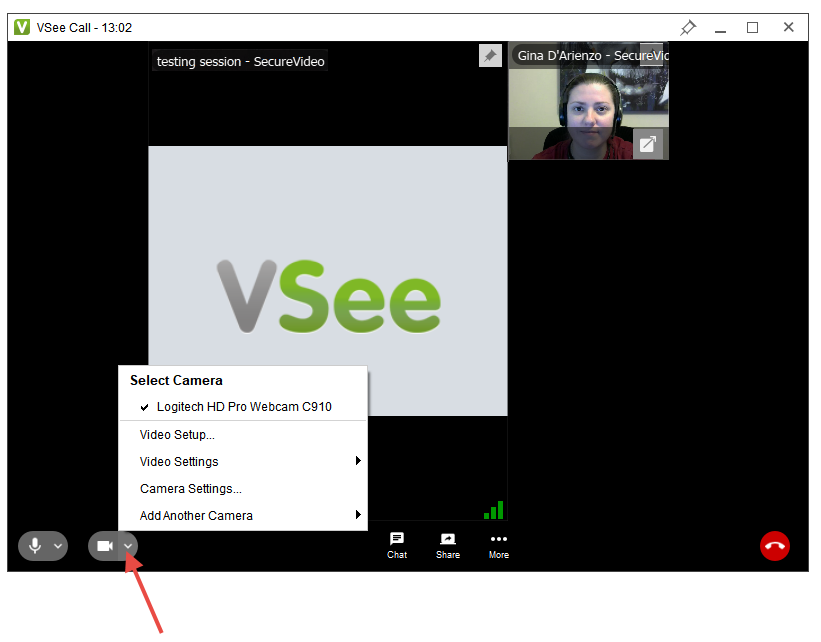Open camera options dropdown arrow
821x642 pixels.
(x=128, y=546)
